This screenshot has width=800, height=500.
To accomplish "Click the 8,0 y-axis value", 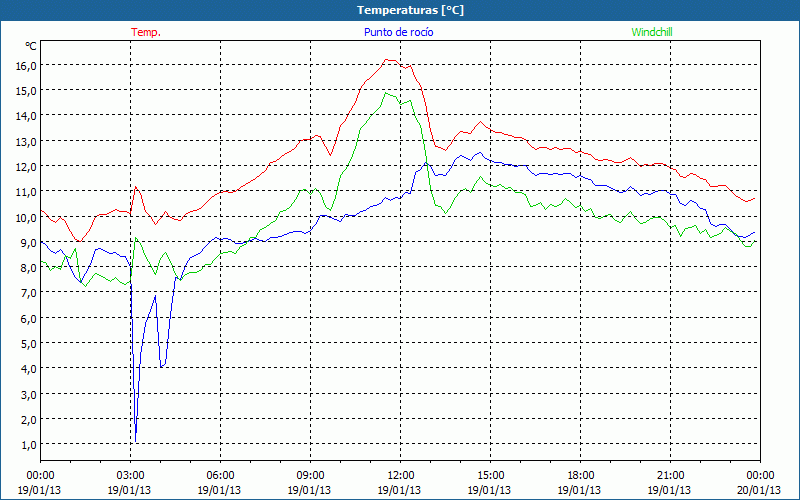I will pyautogui.click(x=28, y=268).
